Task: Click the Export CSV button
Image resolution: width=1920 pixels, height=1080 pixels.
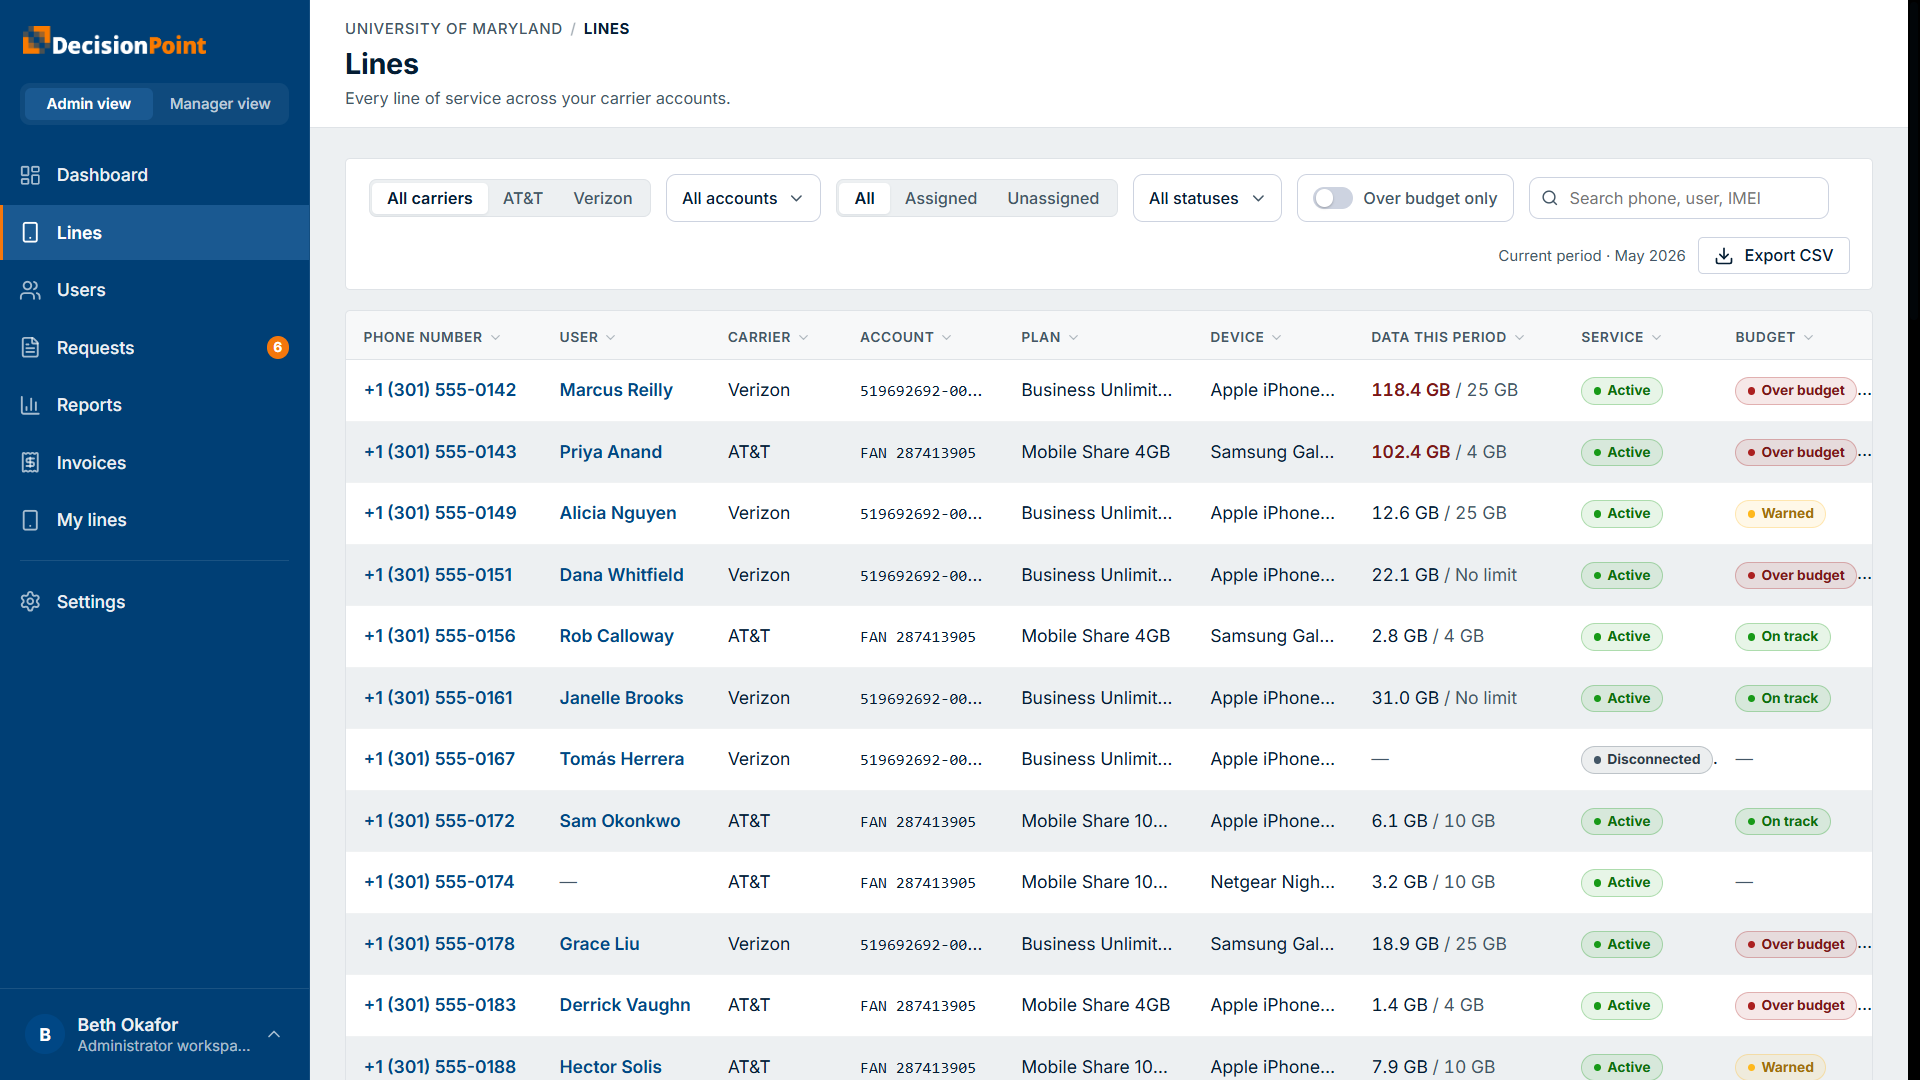Action: pos(1774,256)
